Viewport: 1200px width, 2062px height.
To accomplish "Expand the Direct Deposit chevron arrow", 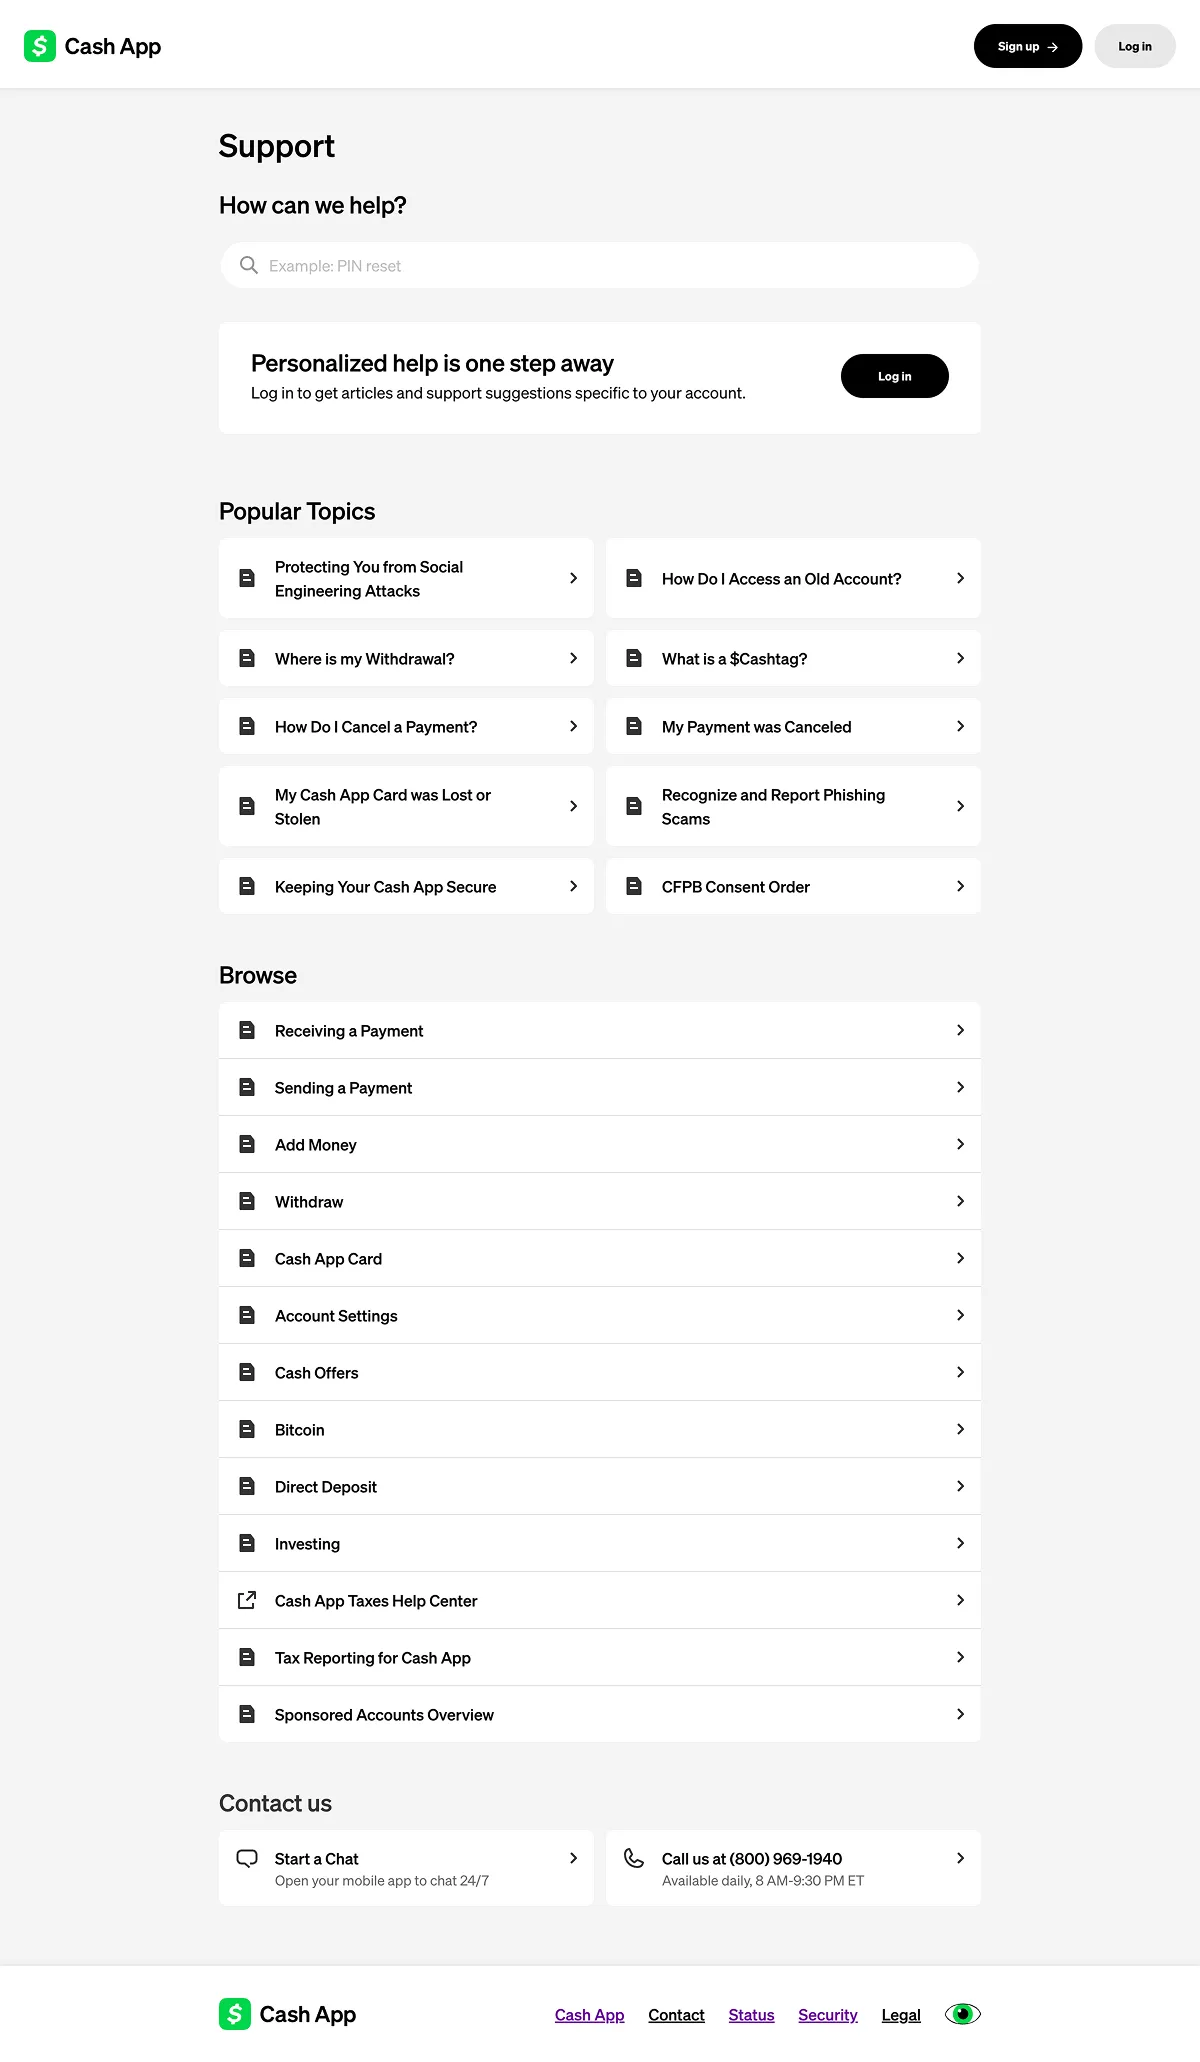I will click(x=960, y=1486).
